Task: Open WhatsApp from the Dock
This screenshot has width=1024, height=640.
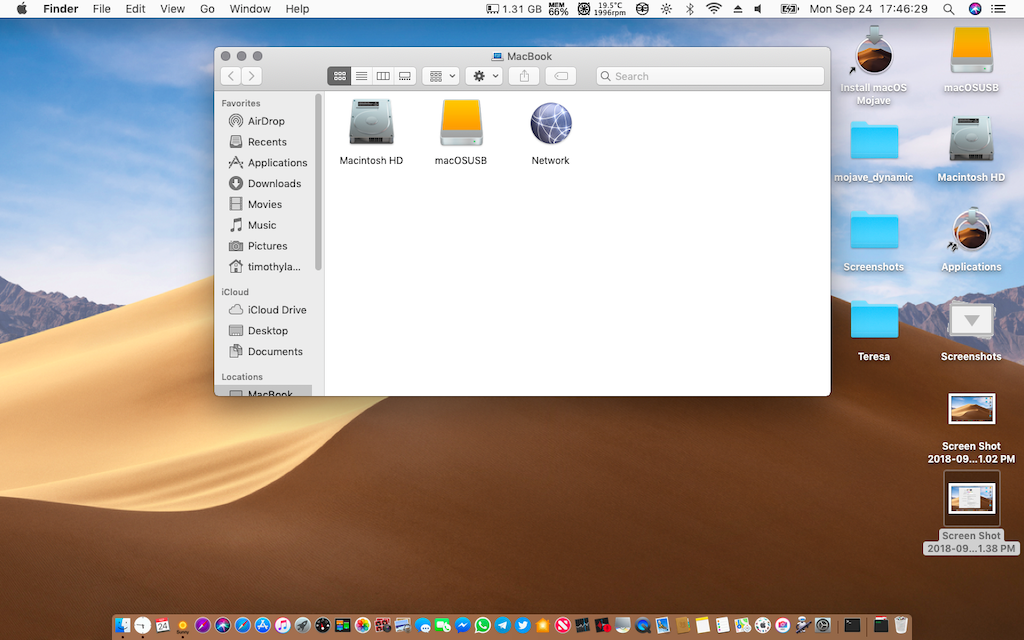Action: pyautogui.click(x=483, y=625)
